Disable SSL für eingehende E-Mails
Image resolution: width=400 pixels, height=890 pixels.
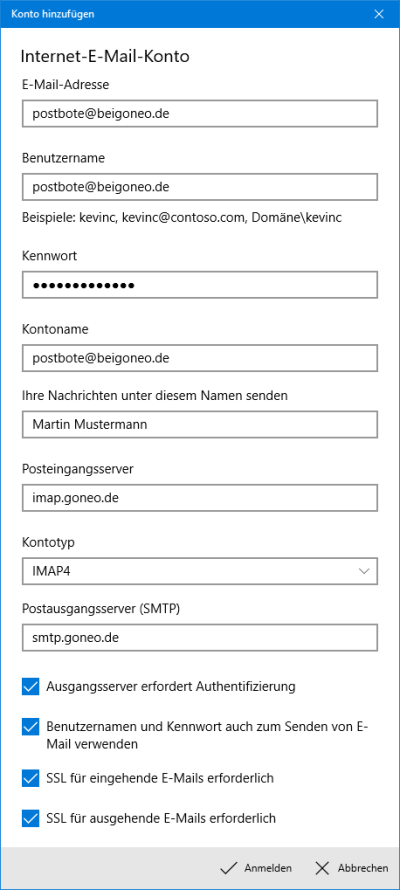click(30, 778)
